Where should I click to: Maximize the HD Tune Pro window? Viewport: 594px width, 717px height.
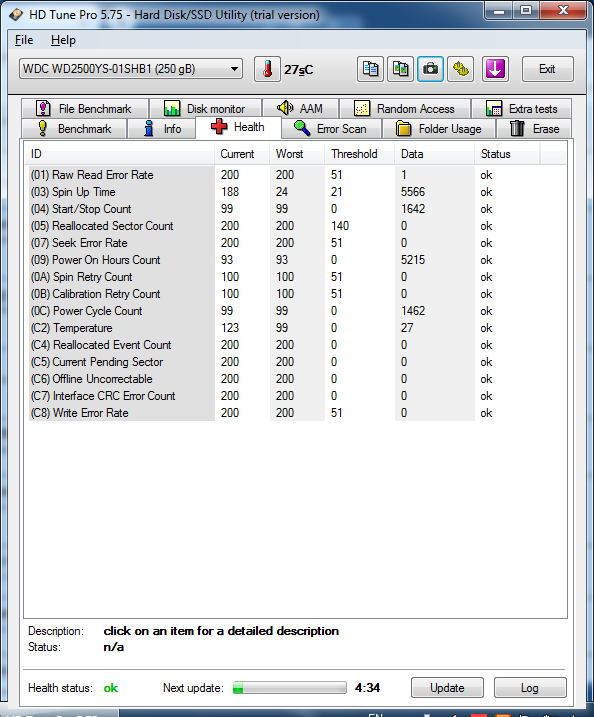pos(526,11)
